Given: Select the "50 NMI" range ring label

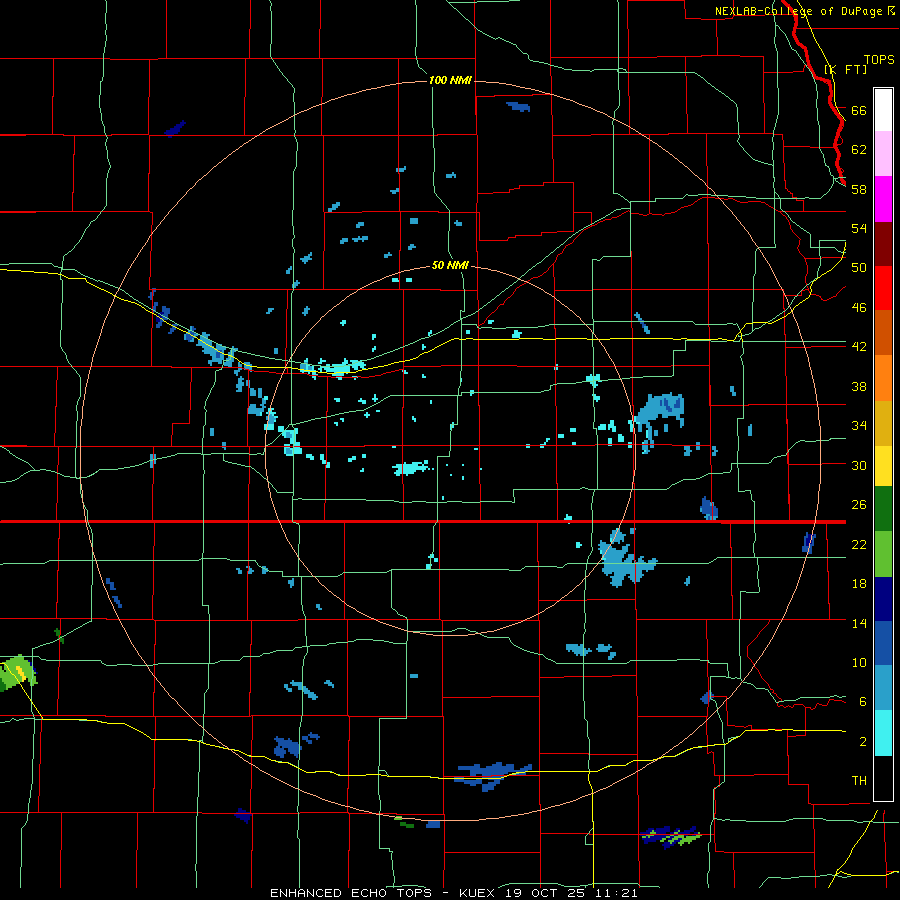Looking at the screenshot, I should (450, 265).
